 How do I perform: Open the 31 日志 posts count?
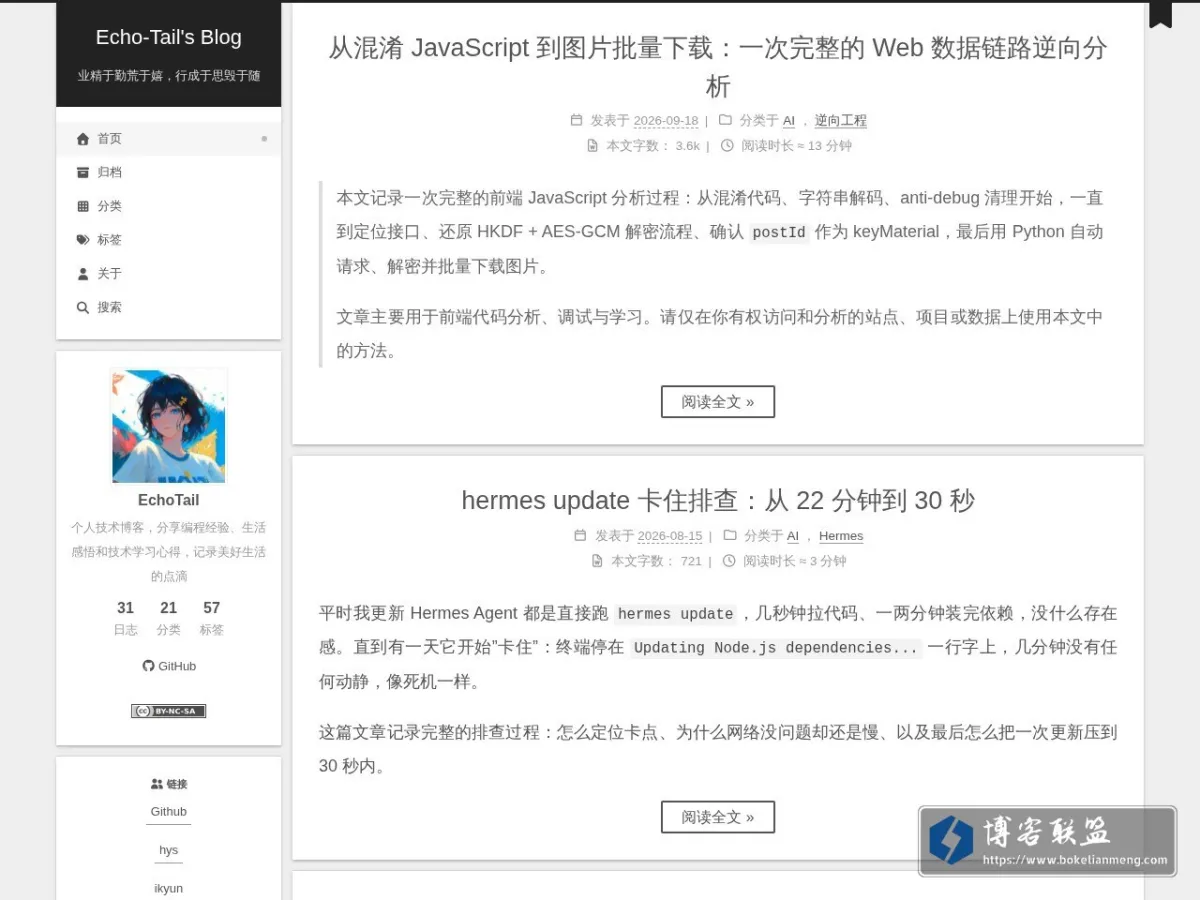125,618
